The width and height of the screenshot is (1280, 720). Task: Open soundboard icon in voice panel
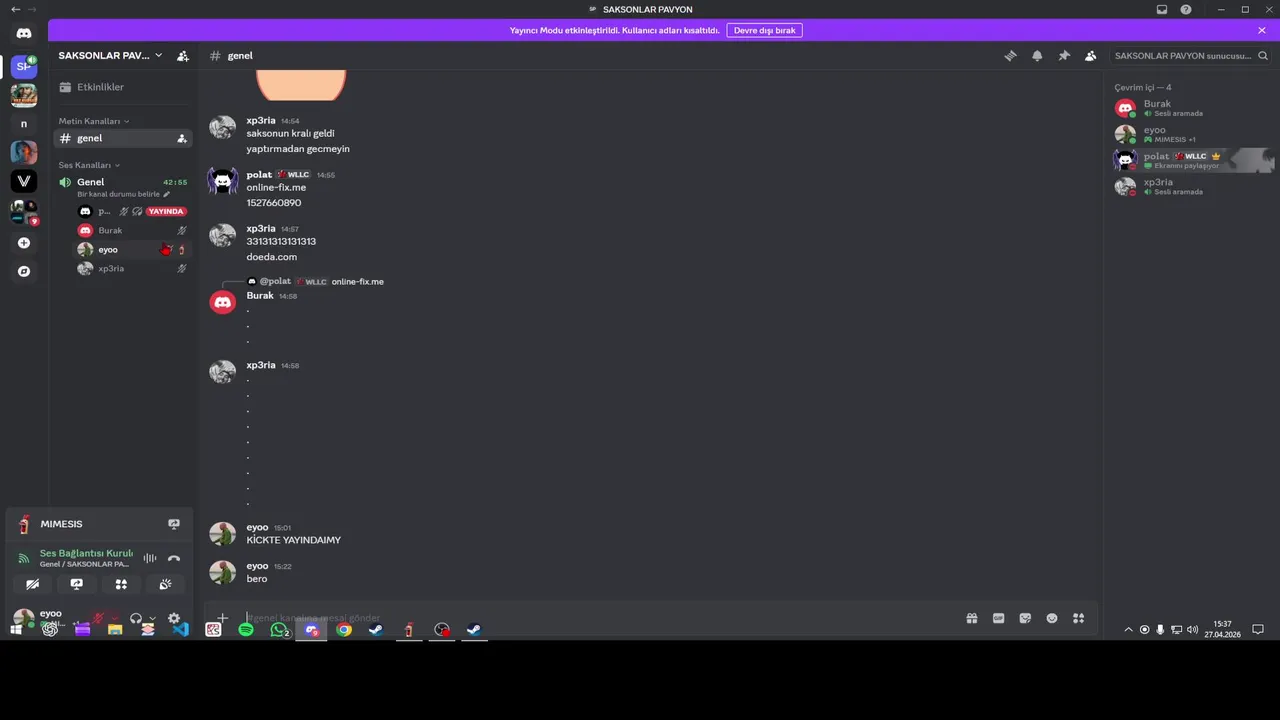point(165,584)
